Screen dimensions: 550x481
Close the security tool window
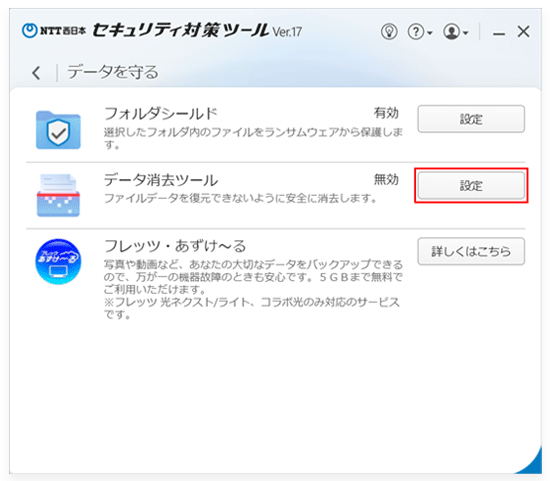click(523, 32)
